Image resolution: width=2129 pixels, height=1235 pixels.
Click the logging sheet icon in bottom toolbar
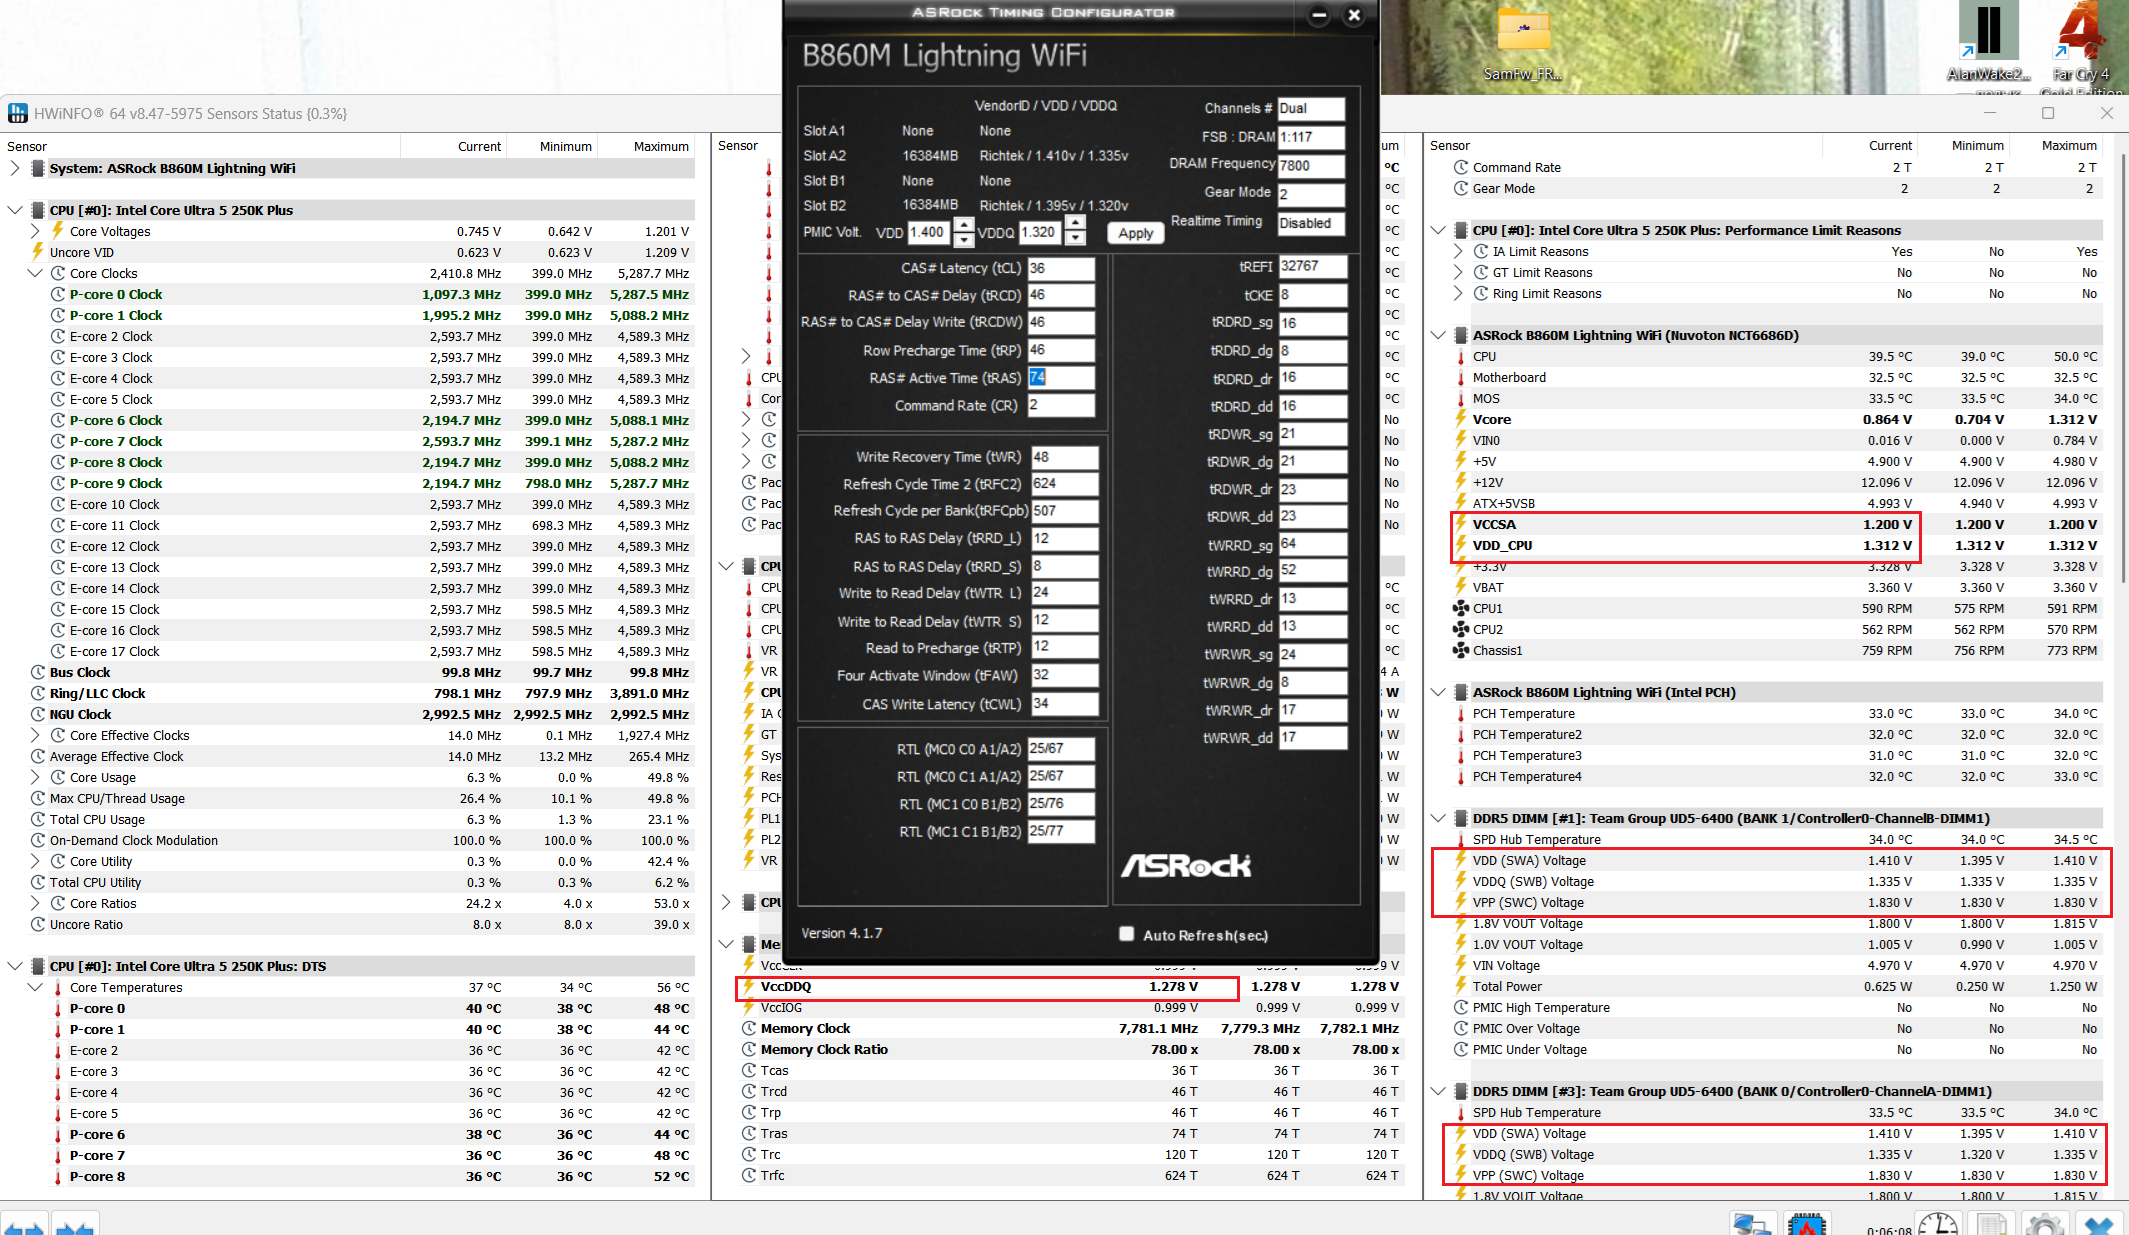[1992, 1224]
